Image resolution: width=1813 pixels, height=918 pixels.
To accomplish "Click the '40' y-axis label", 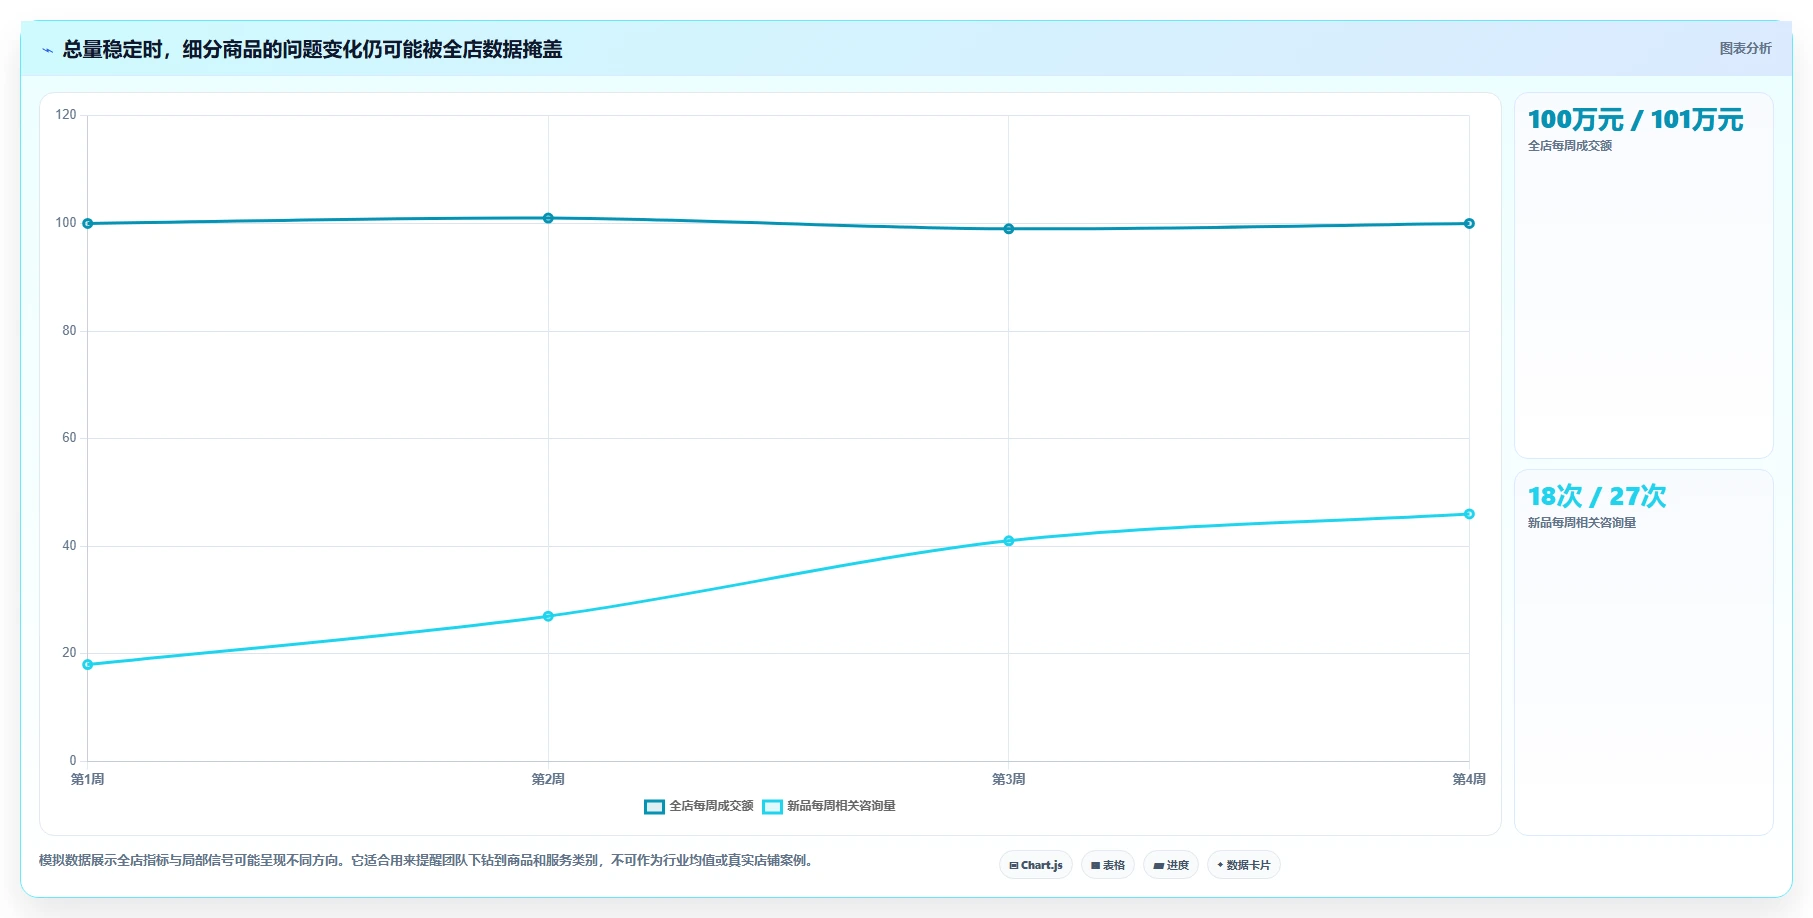I will (69, 546).
